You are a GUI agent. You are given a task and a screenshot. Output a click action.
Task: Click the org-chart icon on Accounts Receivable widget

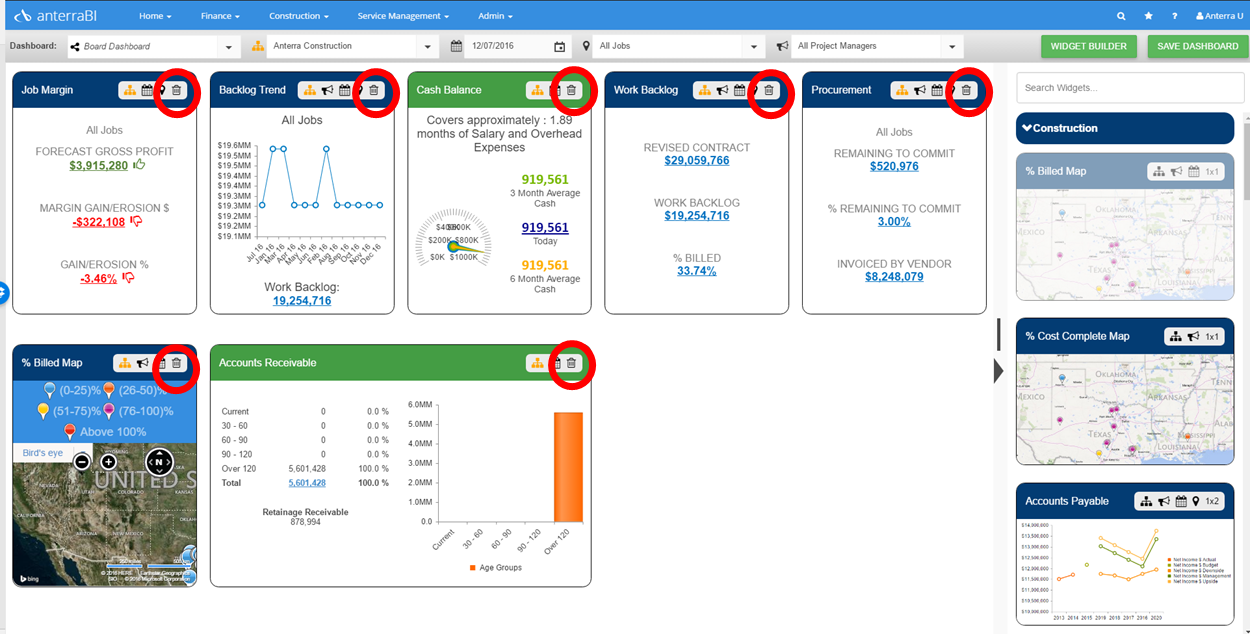tap(538, 363)
